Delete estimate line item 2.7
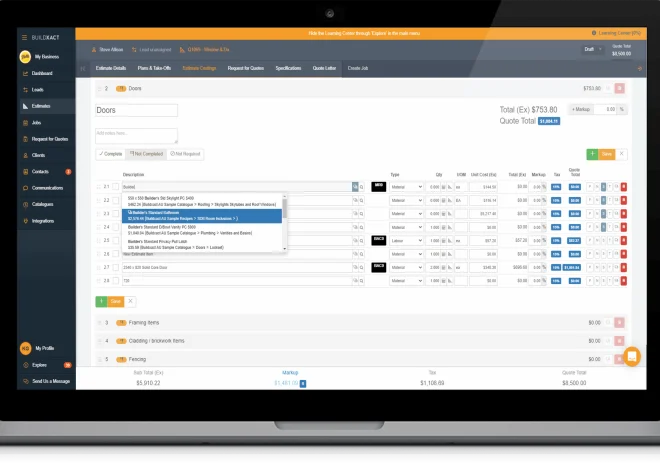Viewport: 660px width, 470px height. [624, 267]
